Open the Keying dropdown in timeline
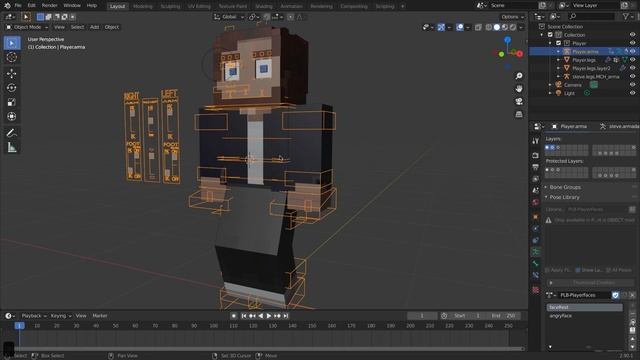The image size is (640, 360). coord(61,316)
